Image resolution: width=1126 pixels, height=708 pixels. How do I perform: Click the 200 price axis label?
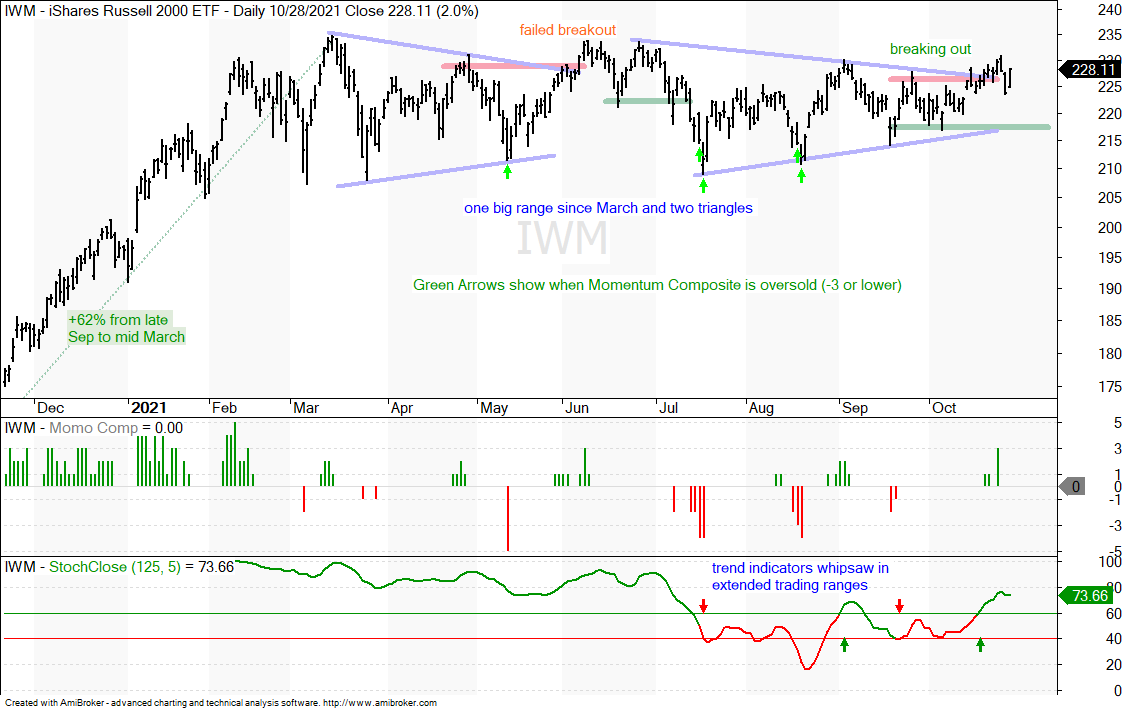click(1109, 228)
